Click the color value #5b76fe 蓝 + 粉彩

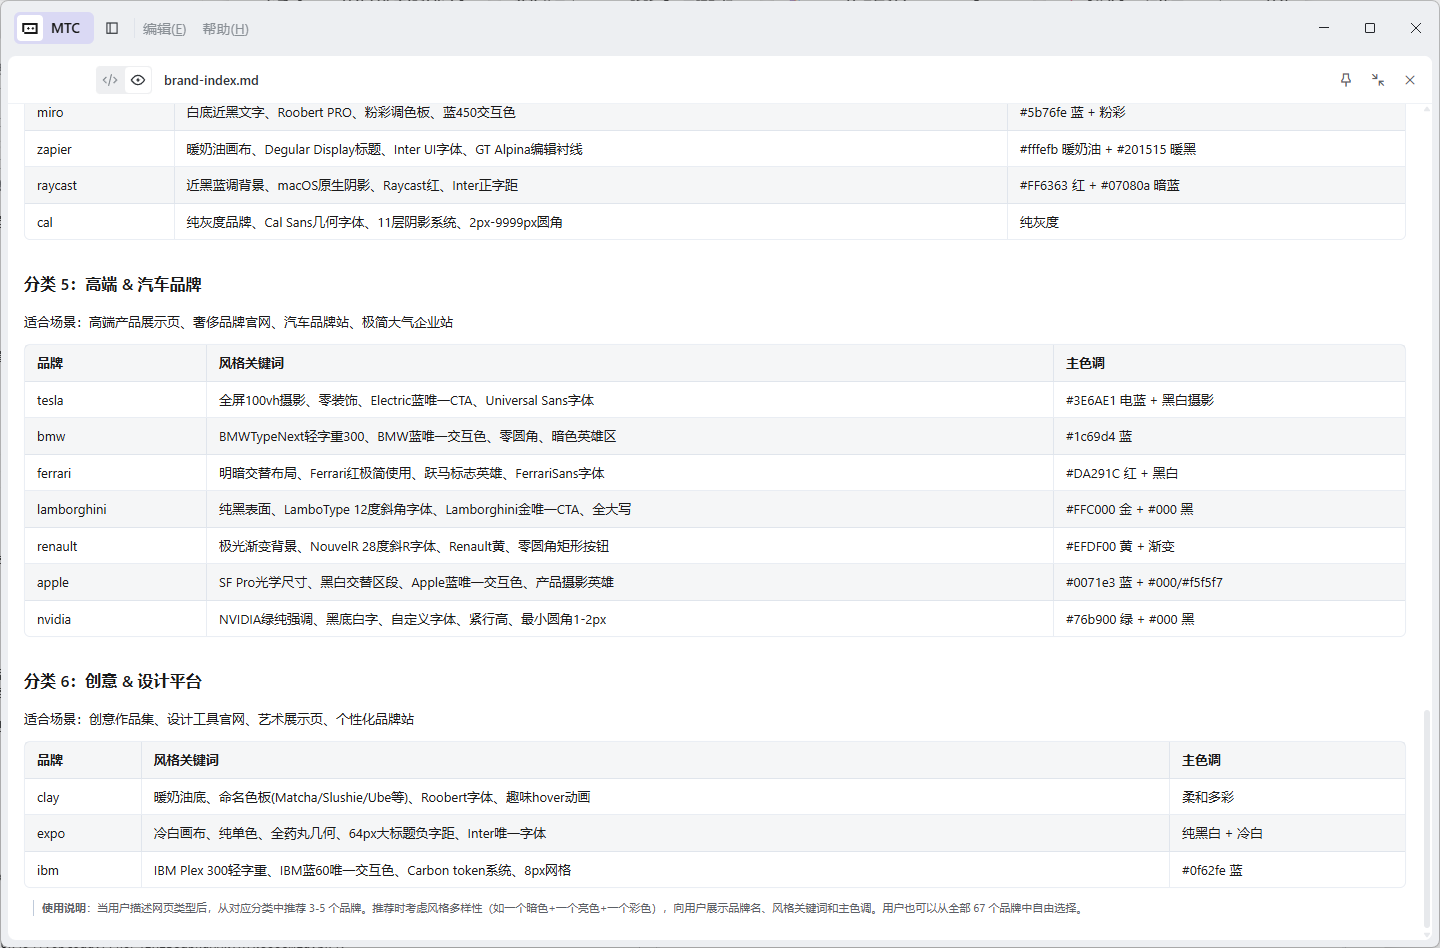(1072, 113)
